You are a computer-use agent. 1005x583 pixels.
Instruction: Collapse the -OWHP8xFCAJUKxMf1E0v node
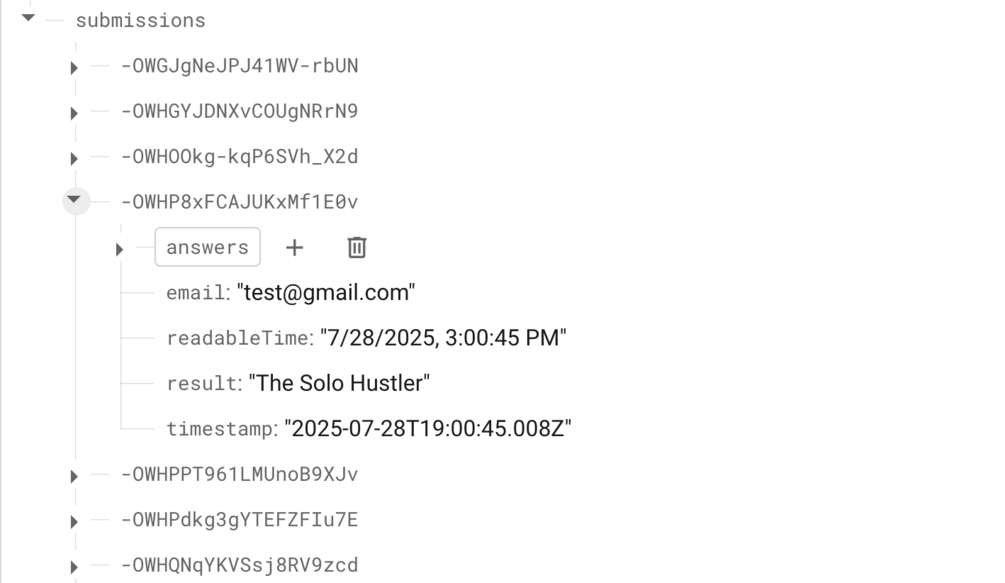(x=74, y=200)
